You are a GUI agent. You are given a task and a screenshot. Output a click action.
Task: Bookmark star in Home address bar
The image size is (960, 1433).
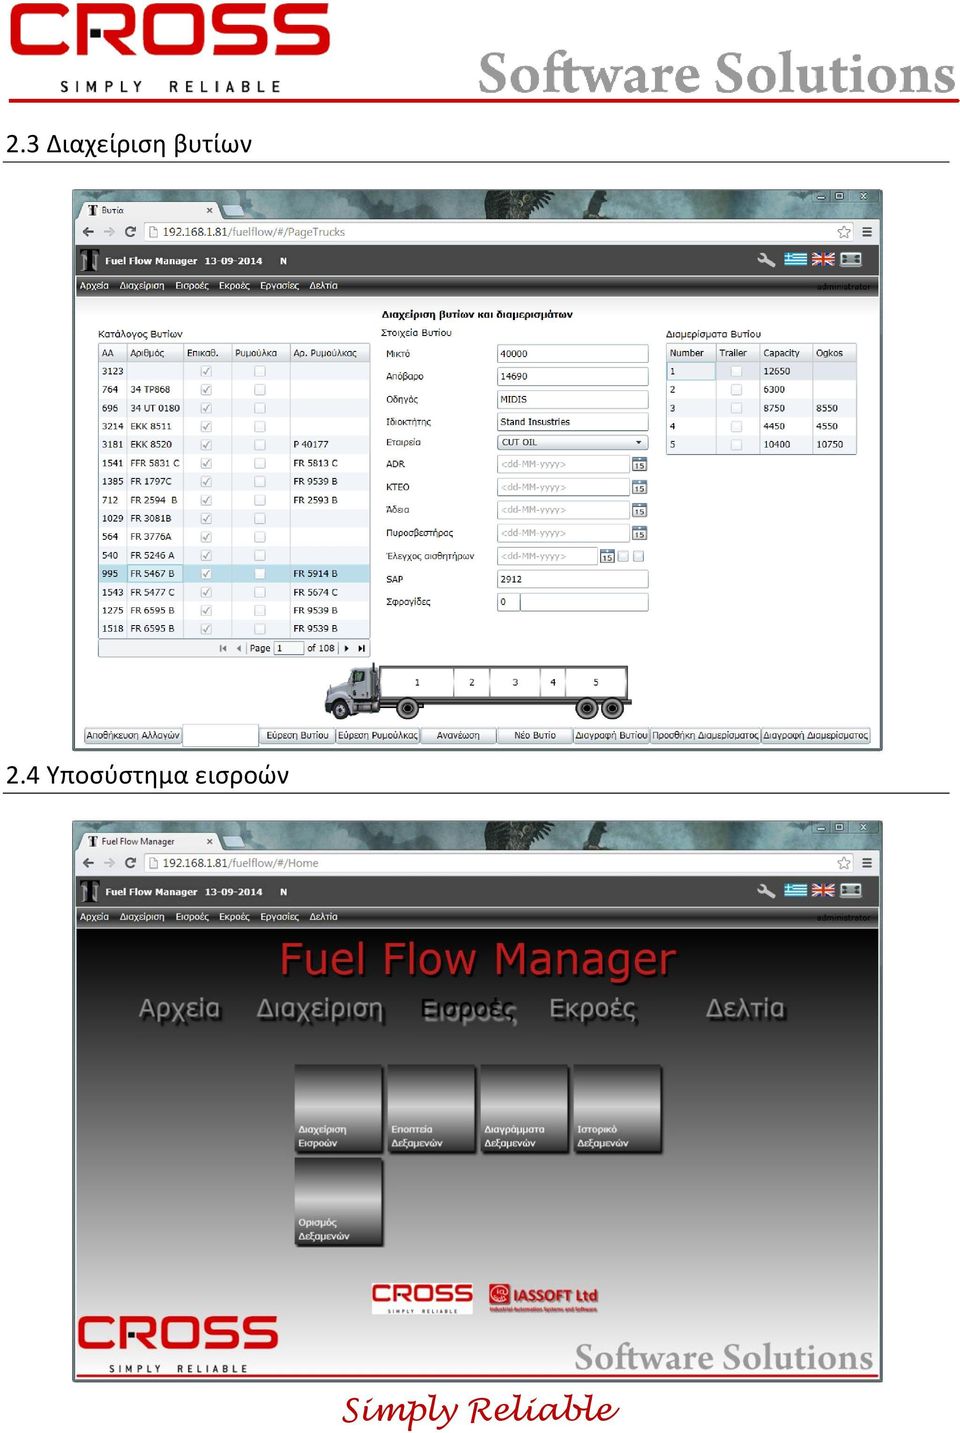844,863
